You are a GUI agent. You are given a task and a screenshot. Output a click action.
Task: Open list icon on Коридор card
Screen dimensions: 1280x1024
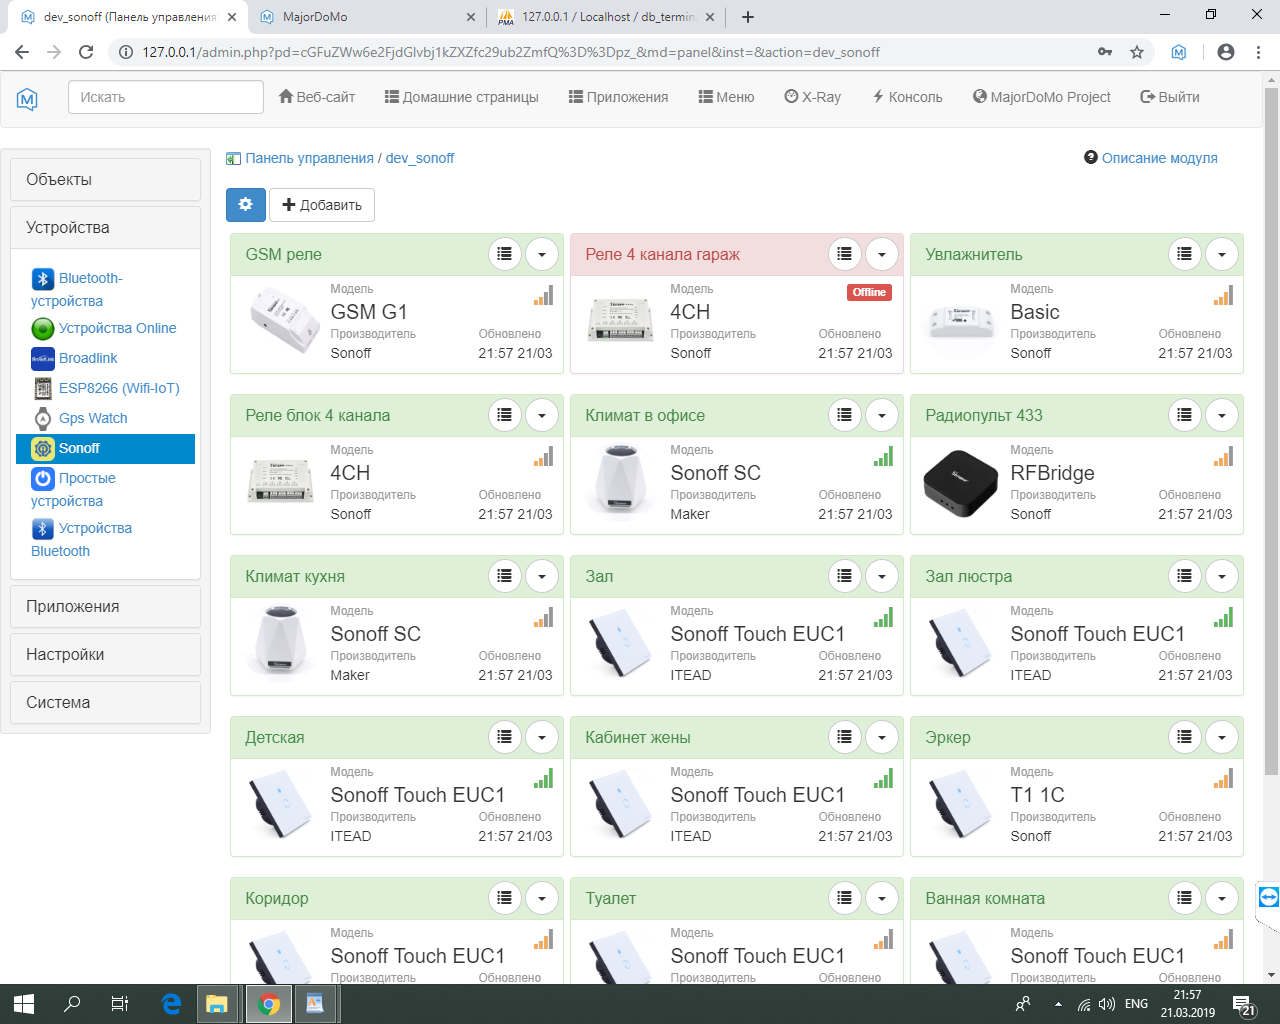click(505, 899)
